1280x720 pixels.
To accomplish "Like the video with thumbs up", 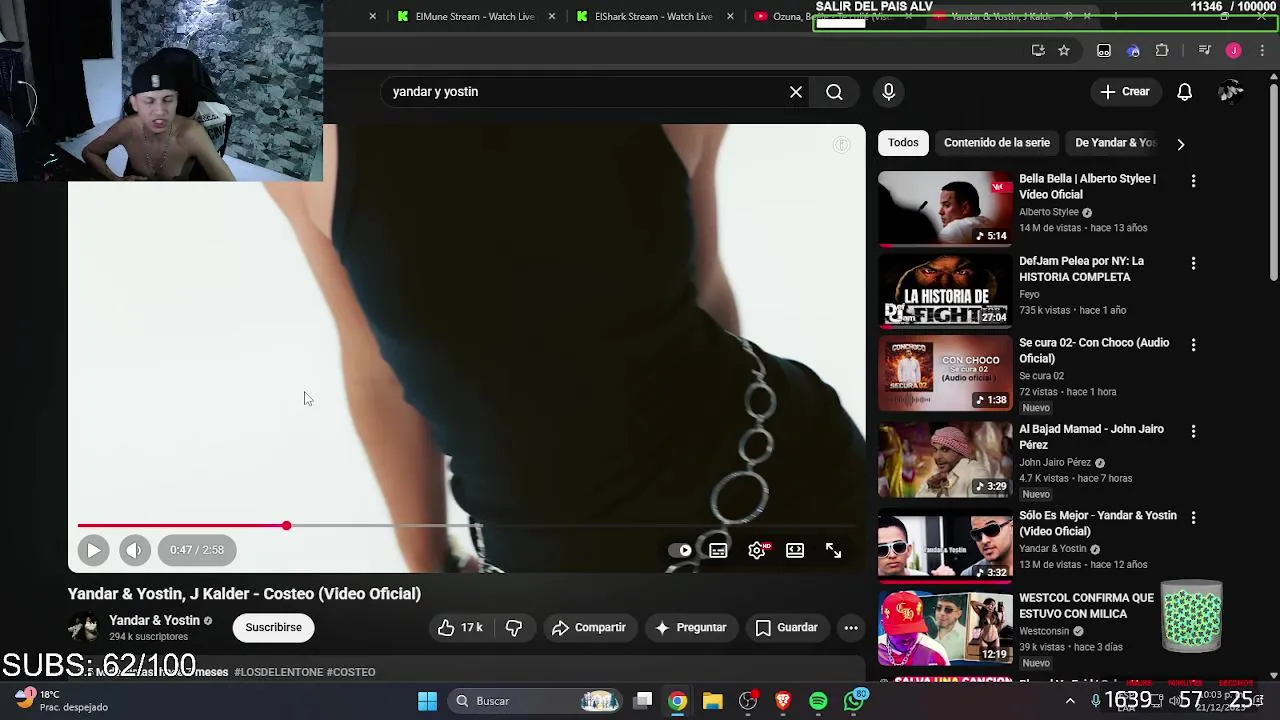I will [x=461, y=628].
